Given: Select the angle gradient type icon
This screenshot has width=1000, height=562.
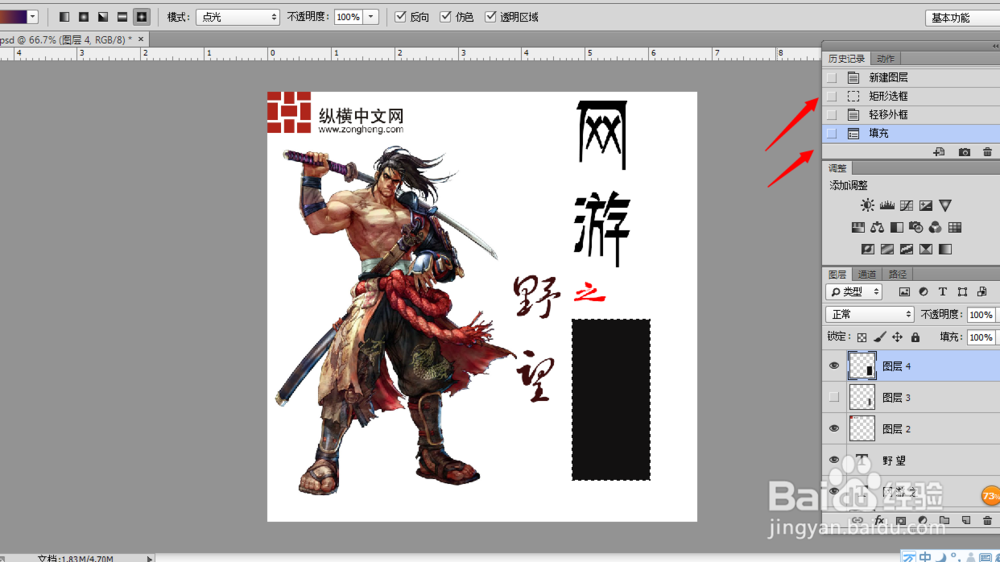Looking at the screenshot, I should (103, 17).
